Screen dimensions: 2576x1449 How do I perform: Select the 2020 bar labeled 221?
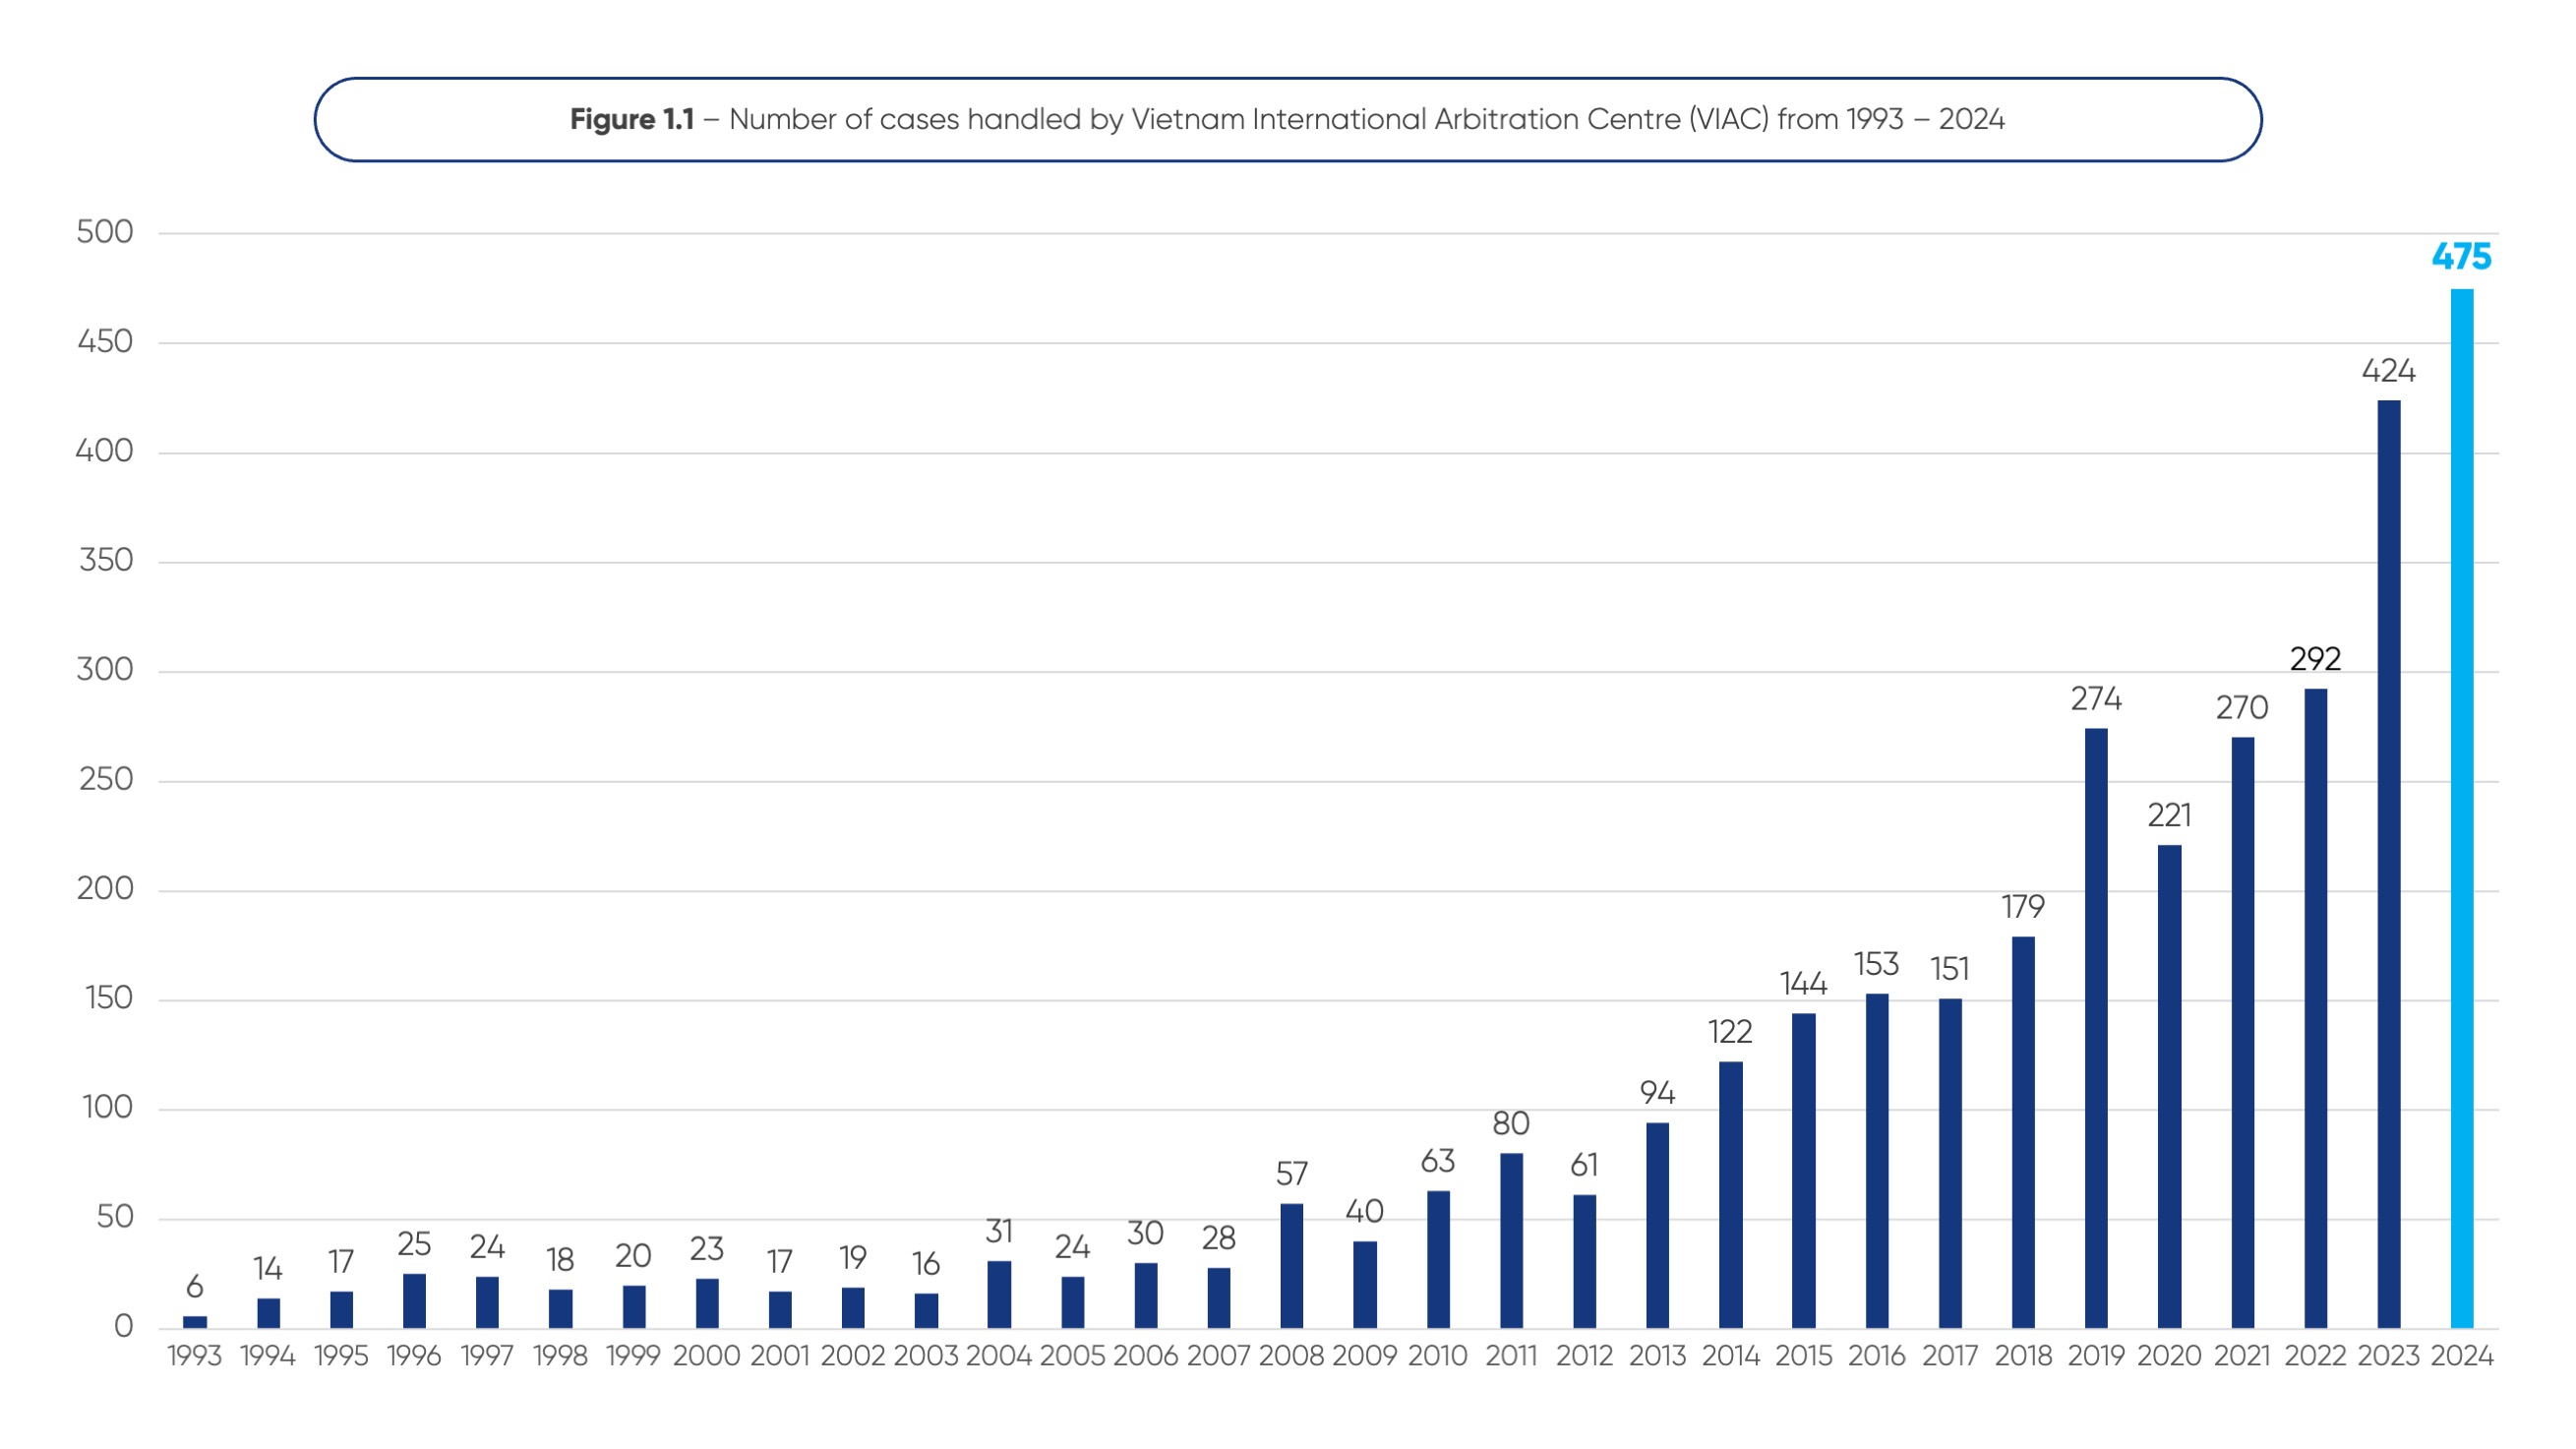2169,1086
